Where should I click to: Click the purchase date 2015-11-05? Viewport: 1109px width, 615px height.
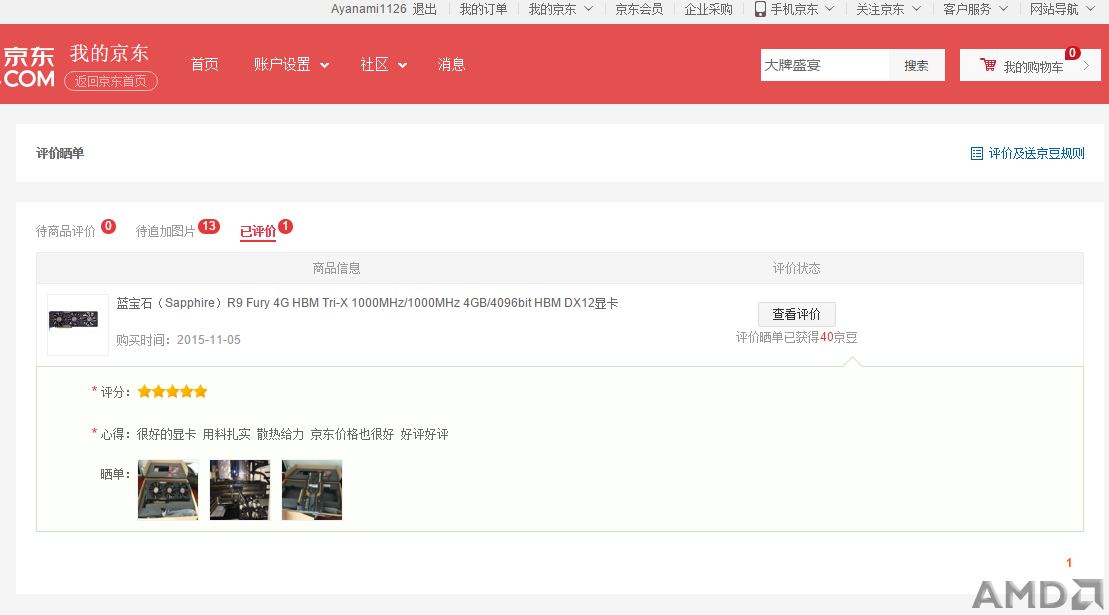point(209,340)
